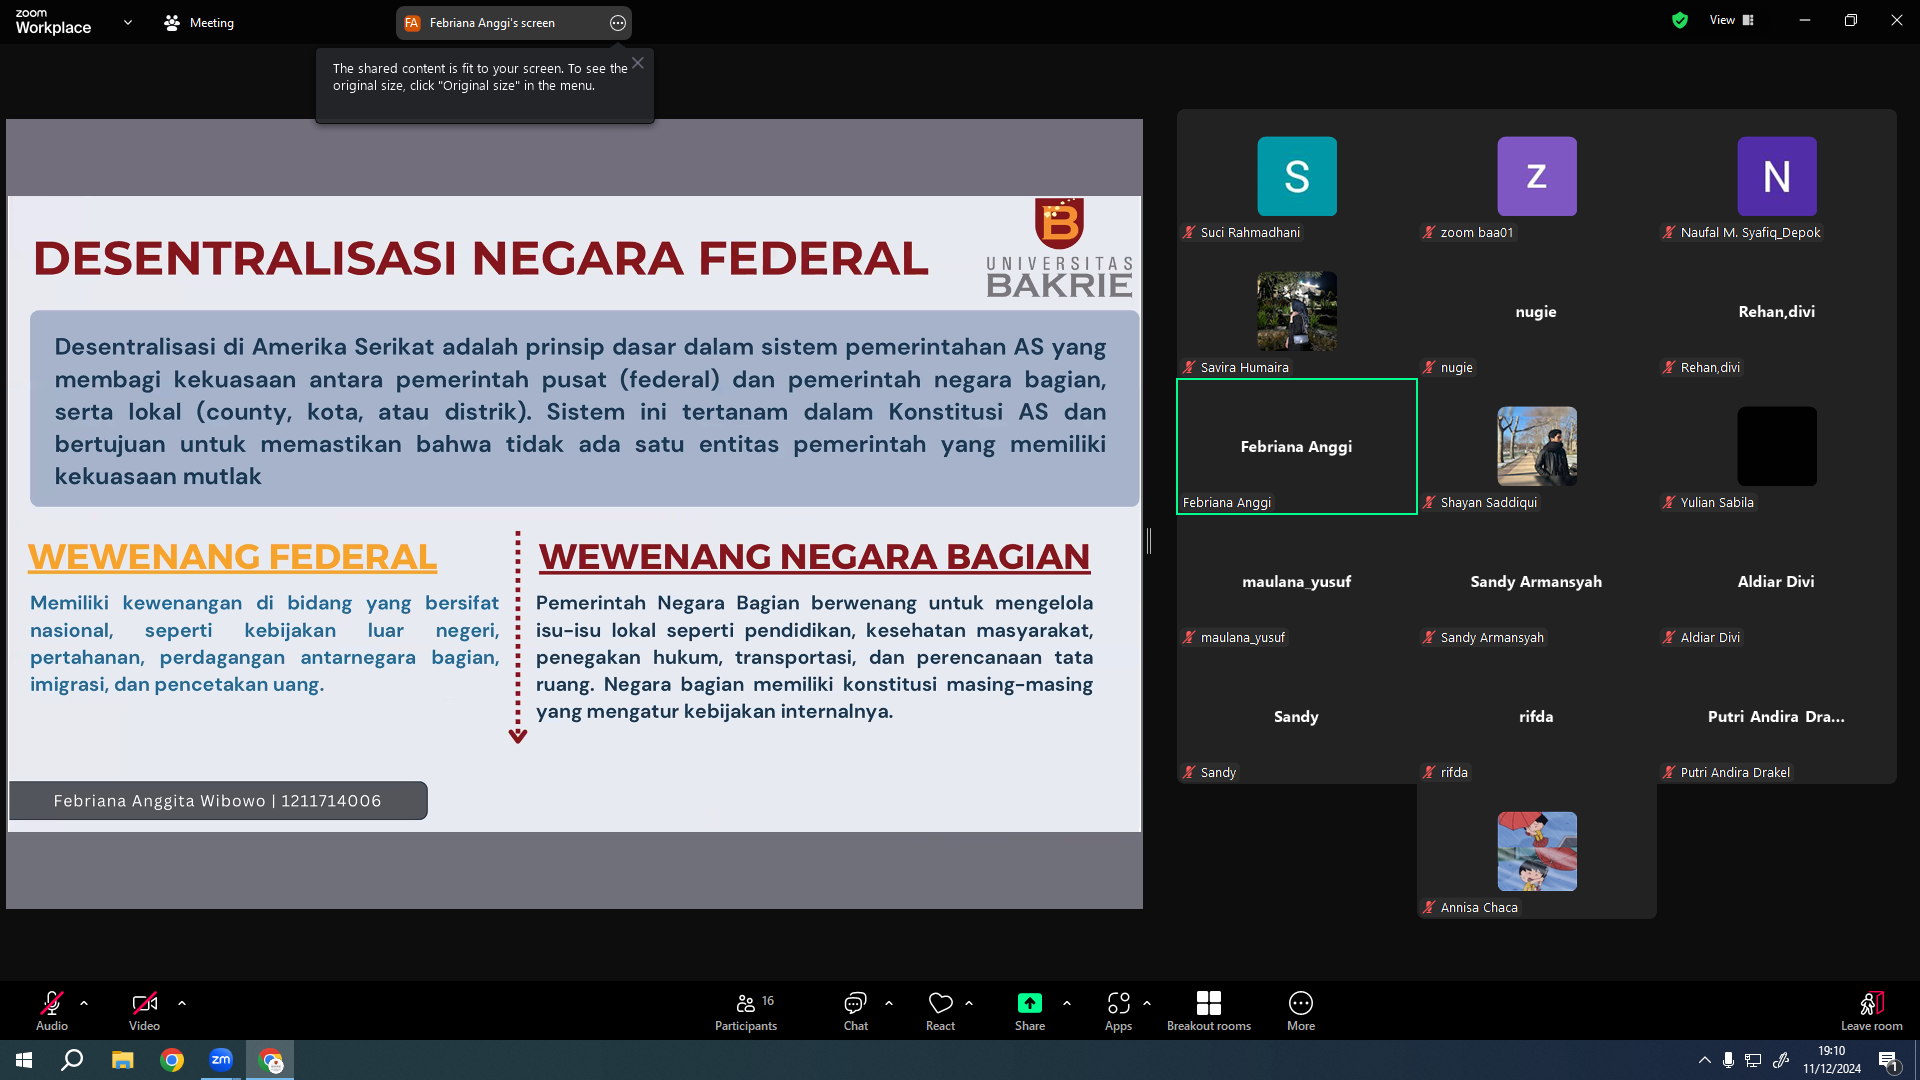The width and height of the screenshot is (1920, 1080).
Task: Open the Participants panel
Action: click(x=746, y=1010)
